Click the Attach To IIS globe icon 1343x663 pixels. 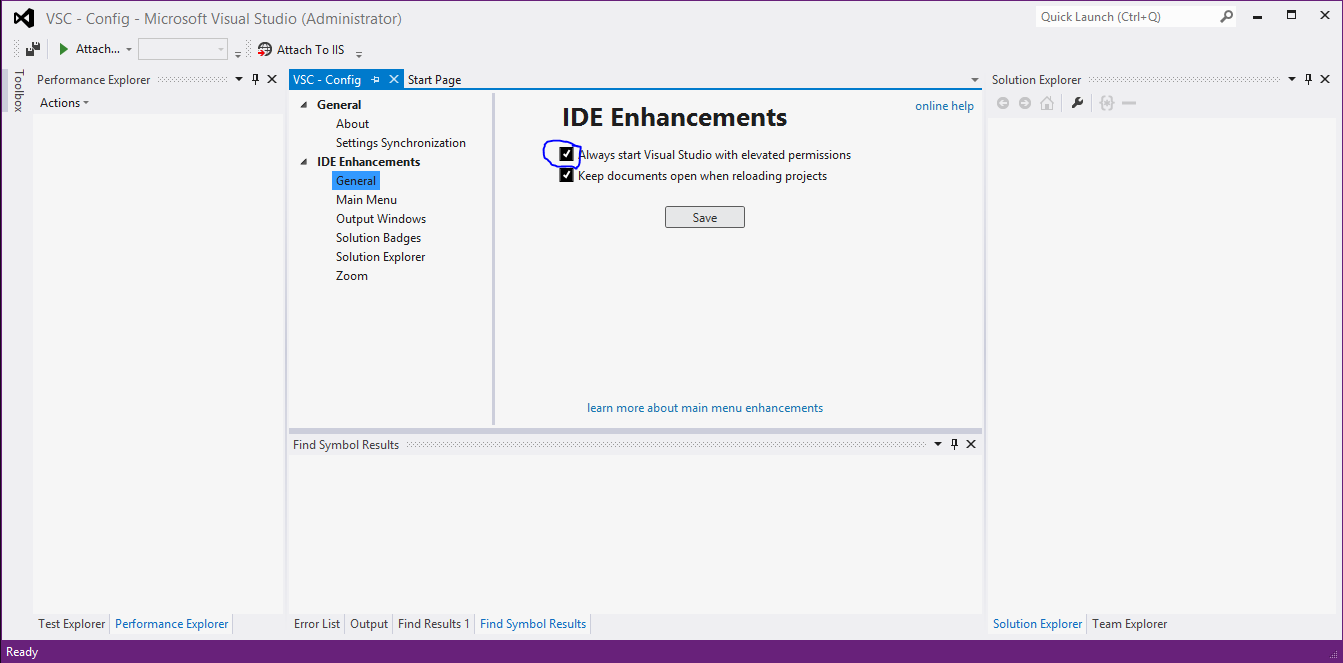click(x=265, y=49)
